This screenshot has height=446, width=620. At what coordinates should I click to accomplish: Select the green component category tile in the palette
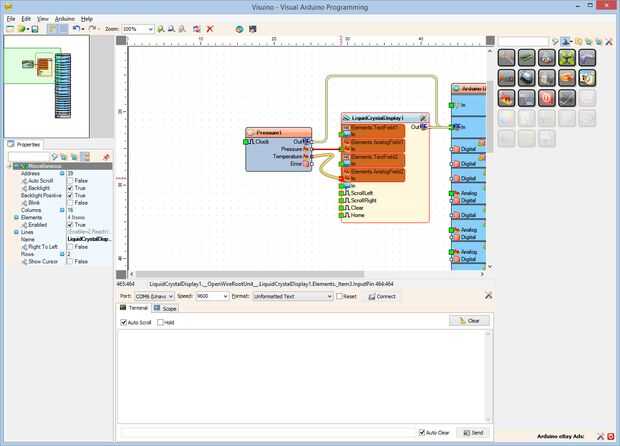[567, 58]
